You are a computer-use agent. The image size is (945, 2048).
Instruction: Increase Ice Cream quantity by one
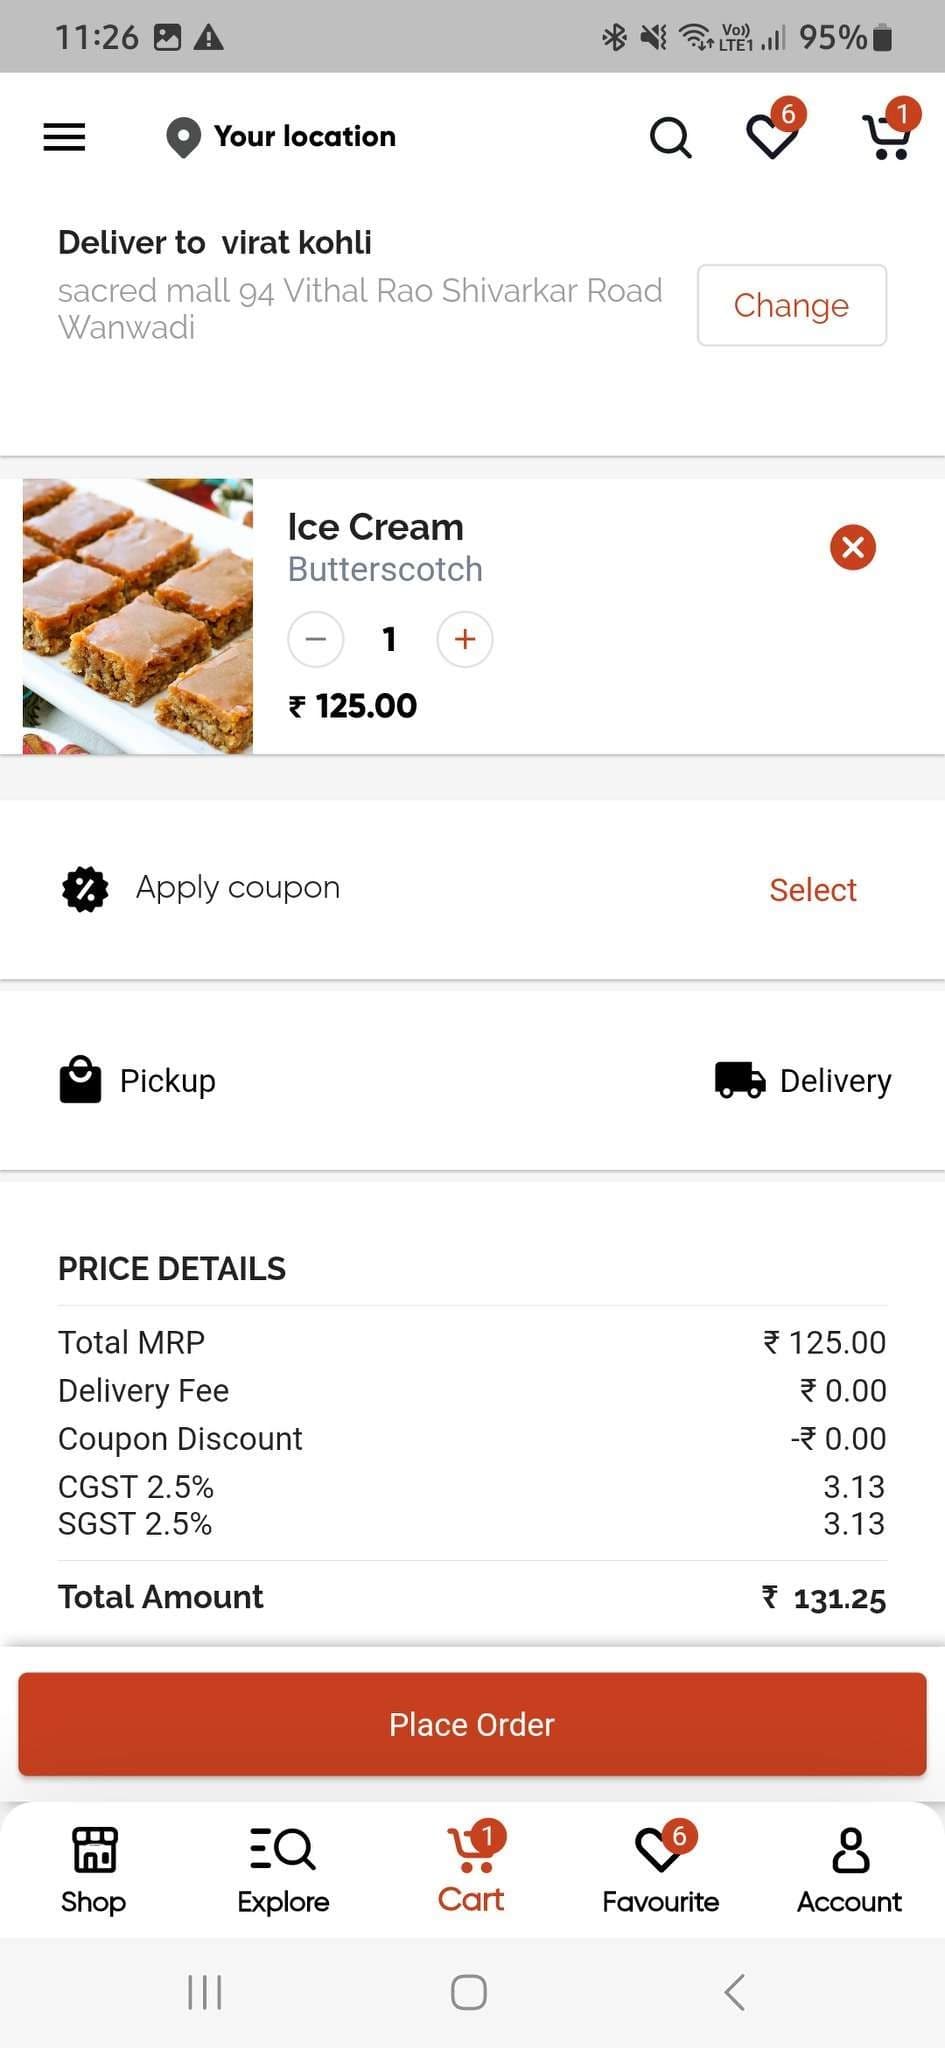click(464, 639)
